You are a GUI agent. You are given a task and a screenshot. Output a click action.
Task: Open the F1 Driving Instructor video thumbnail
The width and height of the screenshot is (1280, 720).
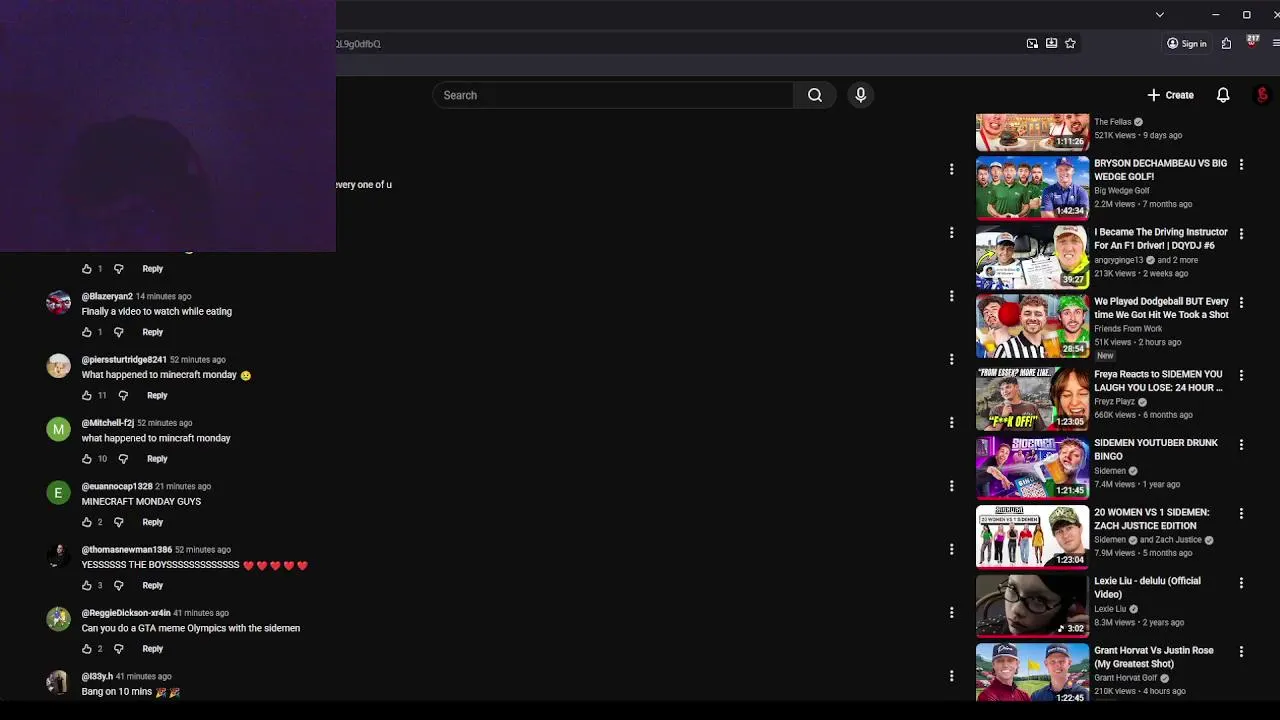tap(1032, 257)
